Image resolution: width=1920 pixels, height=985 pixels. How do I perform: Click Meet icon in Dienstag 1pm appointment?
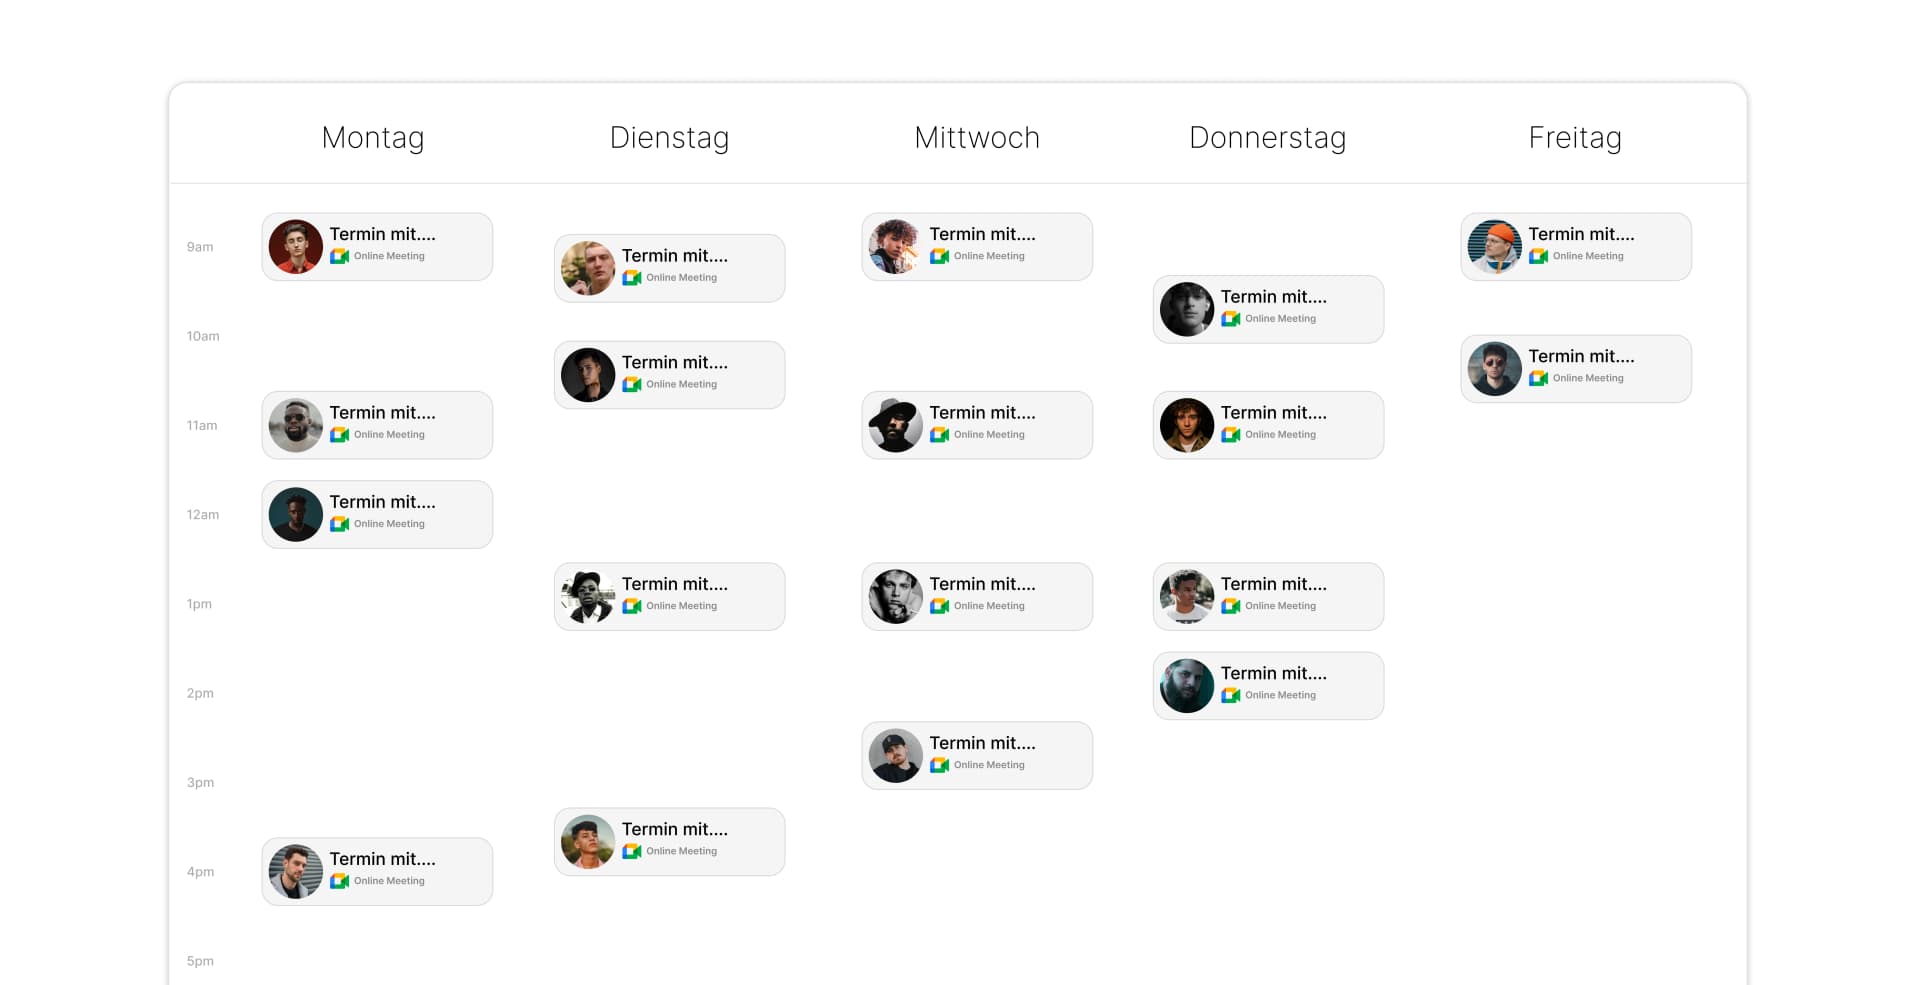click(x=631, y=607)
